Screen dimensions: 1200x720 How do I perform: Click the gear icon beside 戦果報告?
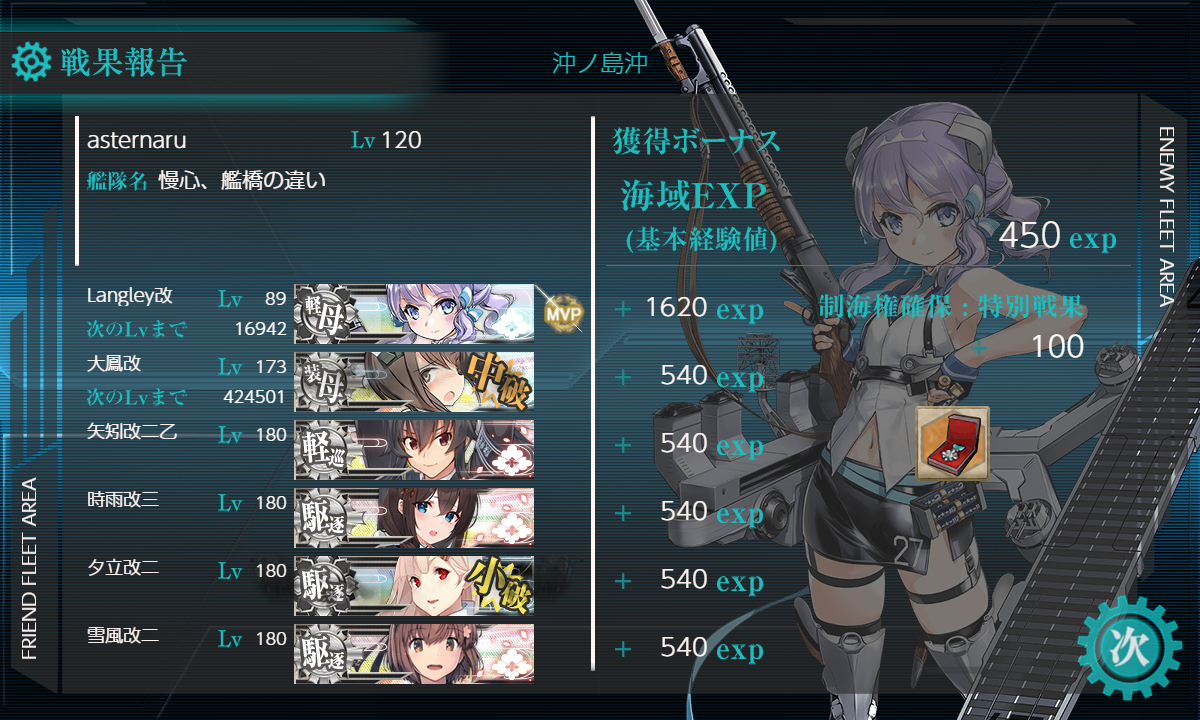tap(31, 62)
